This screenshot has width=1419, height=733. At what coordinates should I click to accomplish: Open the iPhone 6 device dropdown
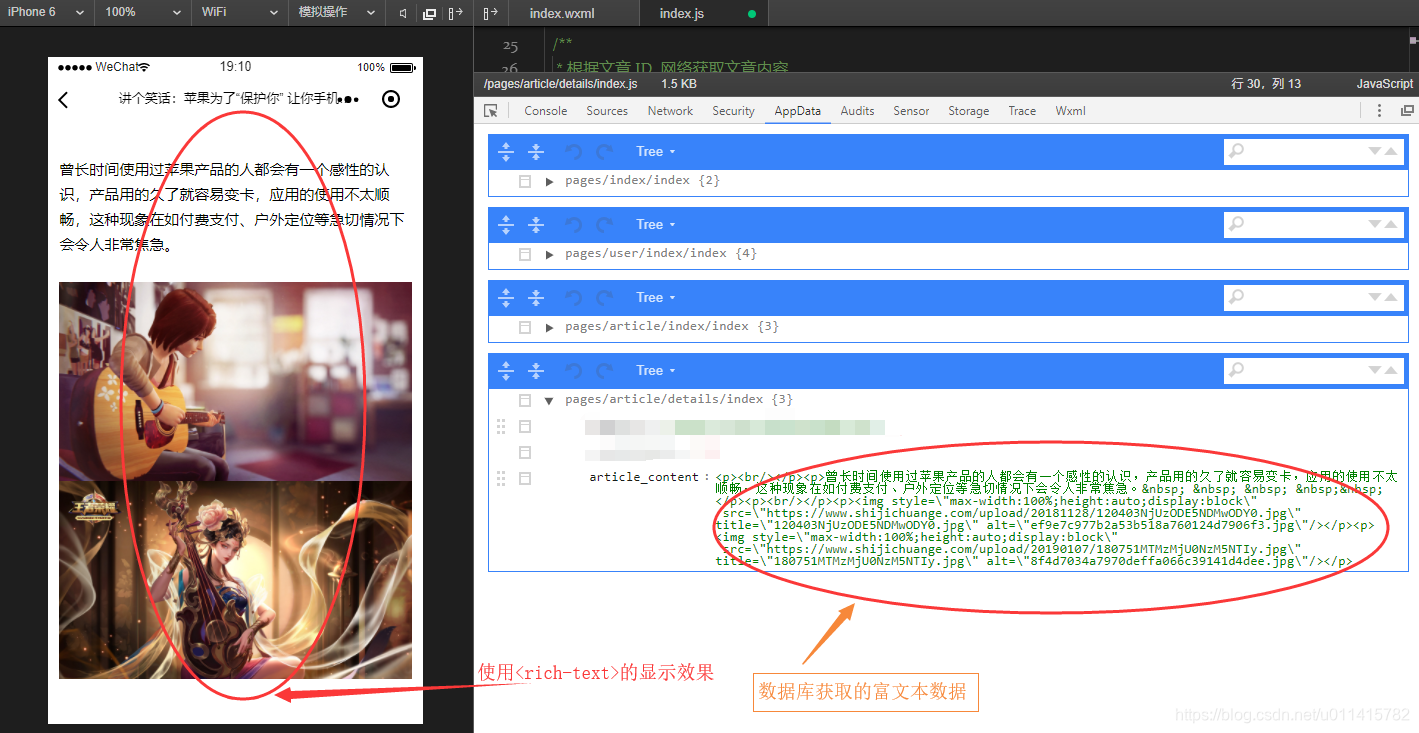coord(47,13)
